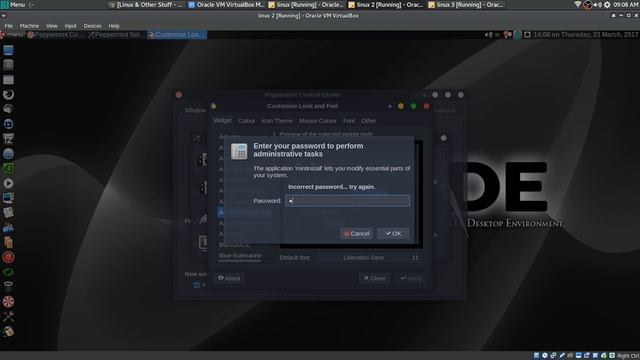Image resolution: width=640 pixels, height=360 pixels.
Task: Cancel the password prompt
Action: tap(356, 233)
